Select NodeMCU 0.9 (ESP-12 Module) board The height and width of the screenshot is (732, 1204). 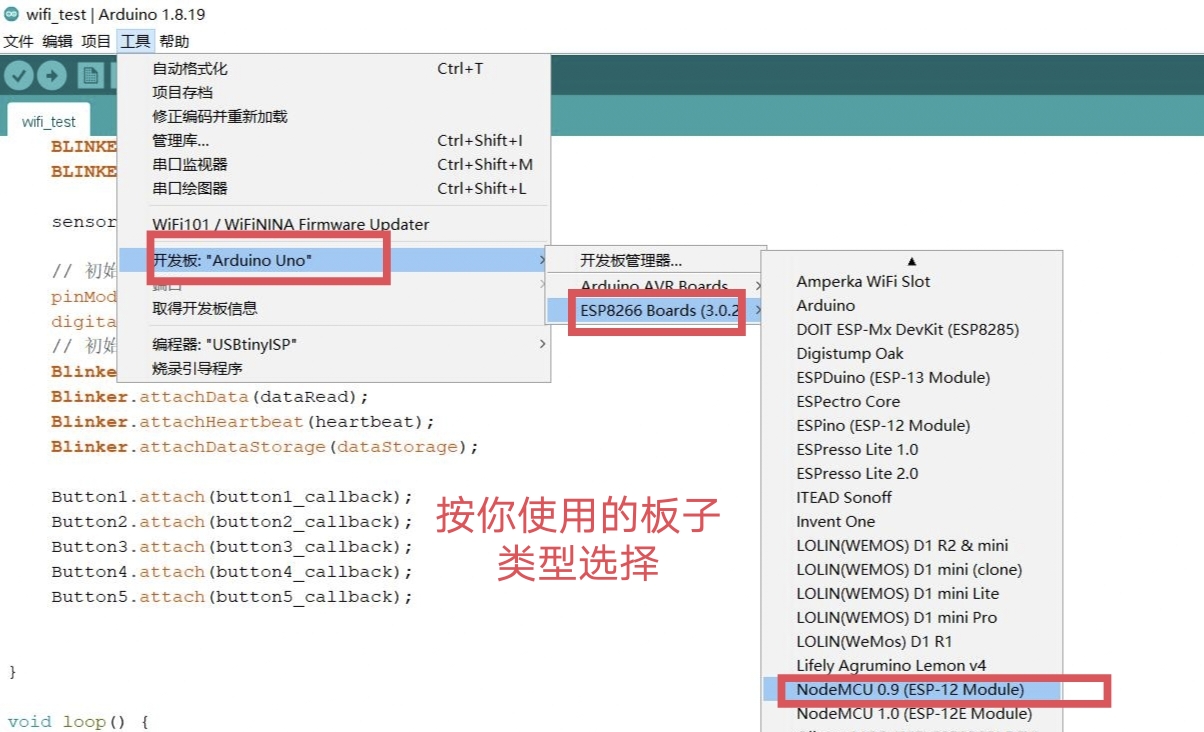(911, 689)
